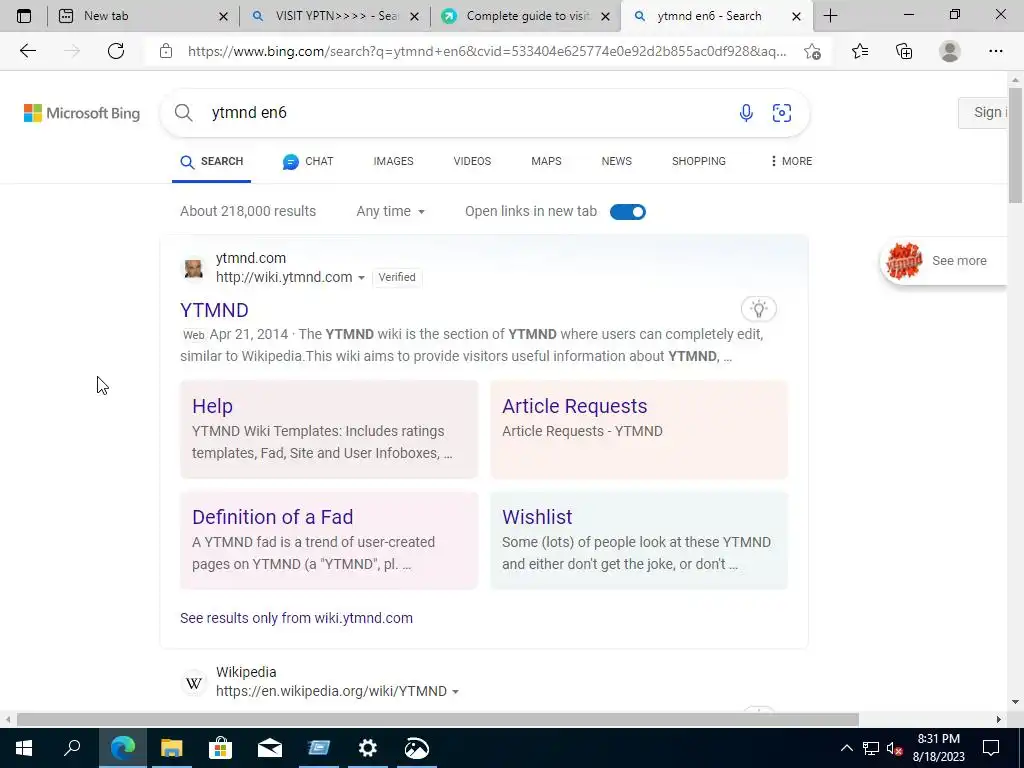Start voice search with microphone icon
Viewport: 1024px width, 768px height.
pos(746,113)
